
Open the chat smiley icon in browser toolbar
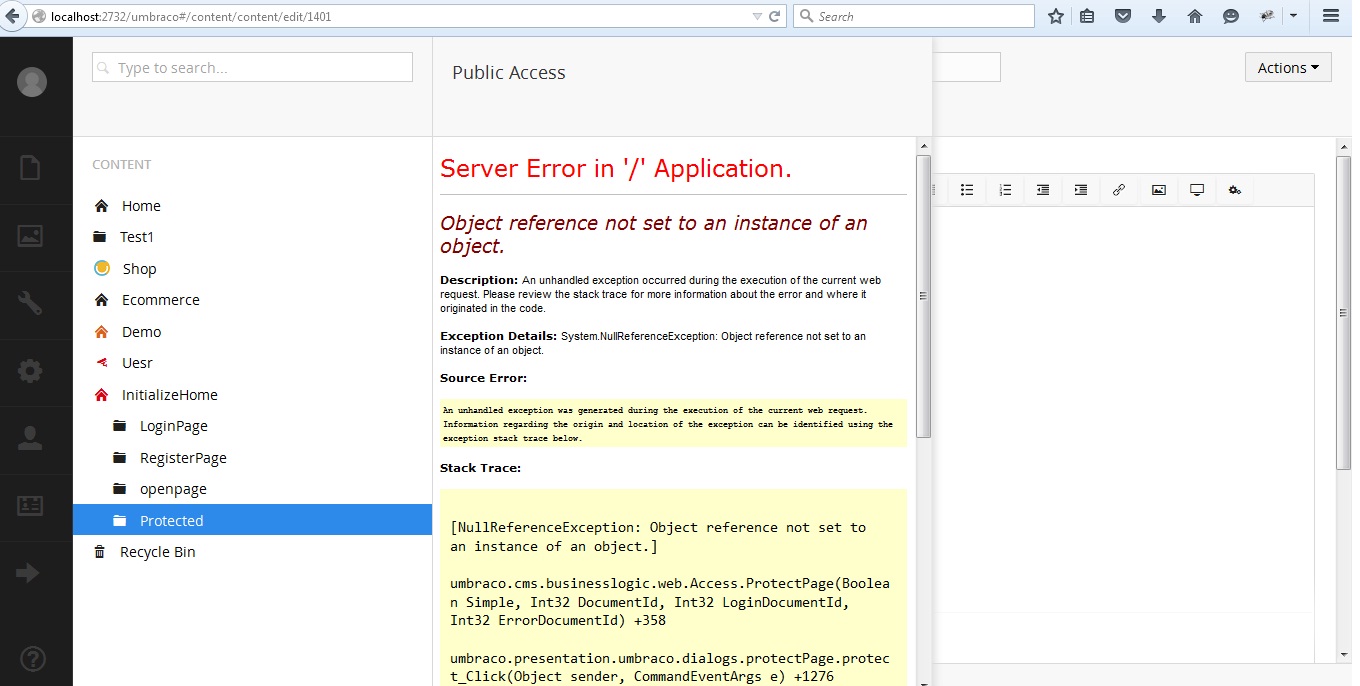click(x=1231, y=16)
